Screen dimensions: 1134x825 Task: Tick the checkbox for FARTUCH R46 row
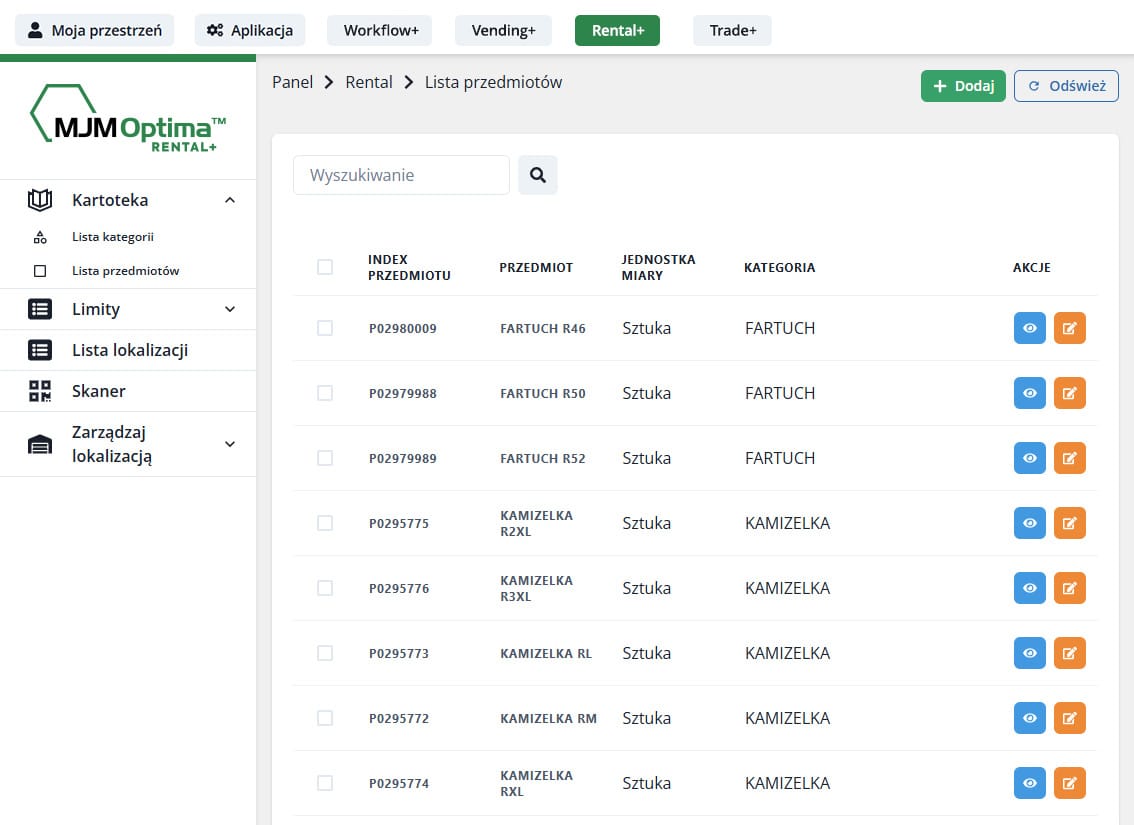coord(325,328)
